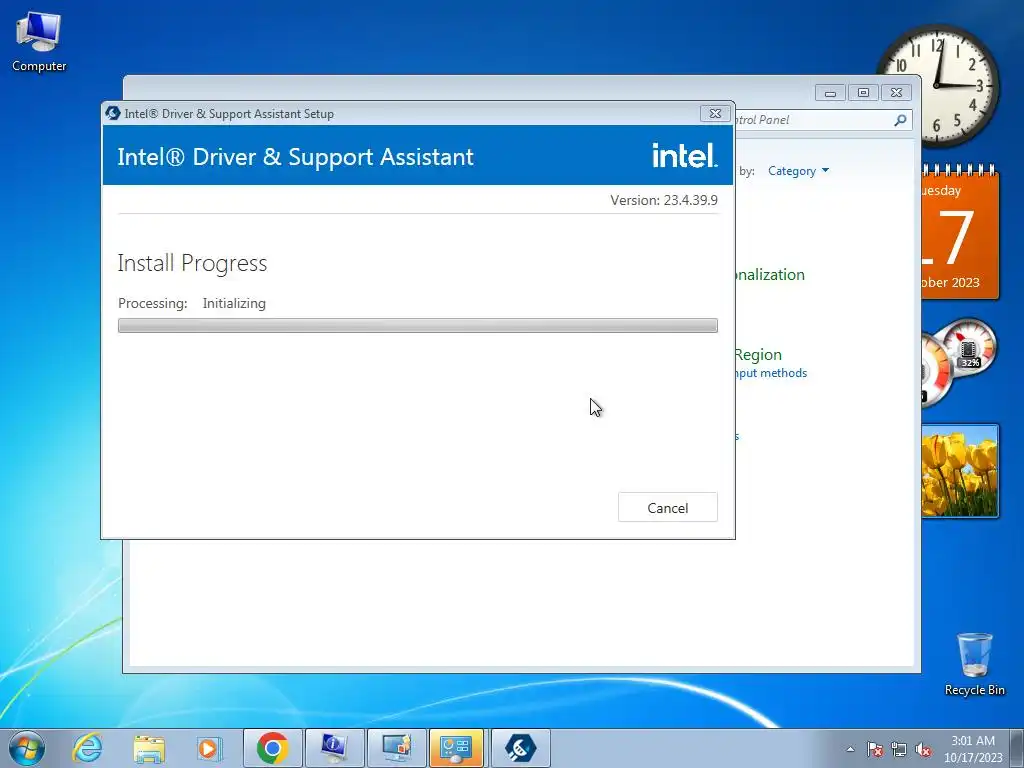Switch to the monitor-with-user taskbar button
1024x768 pixels.
[x=396, y=748]
